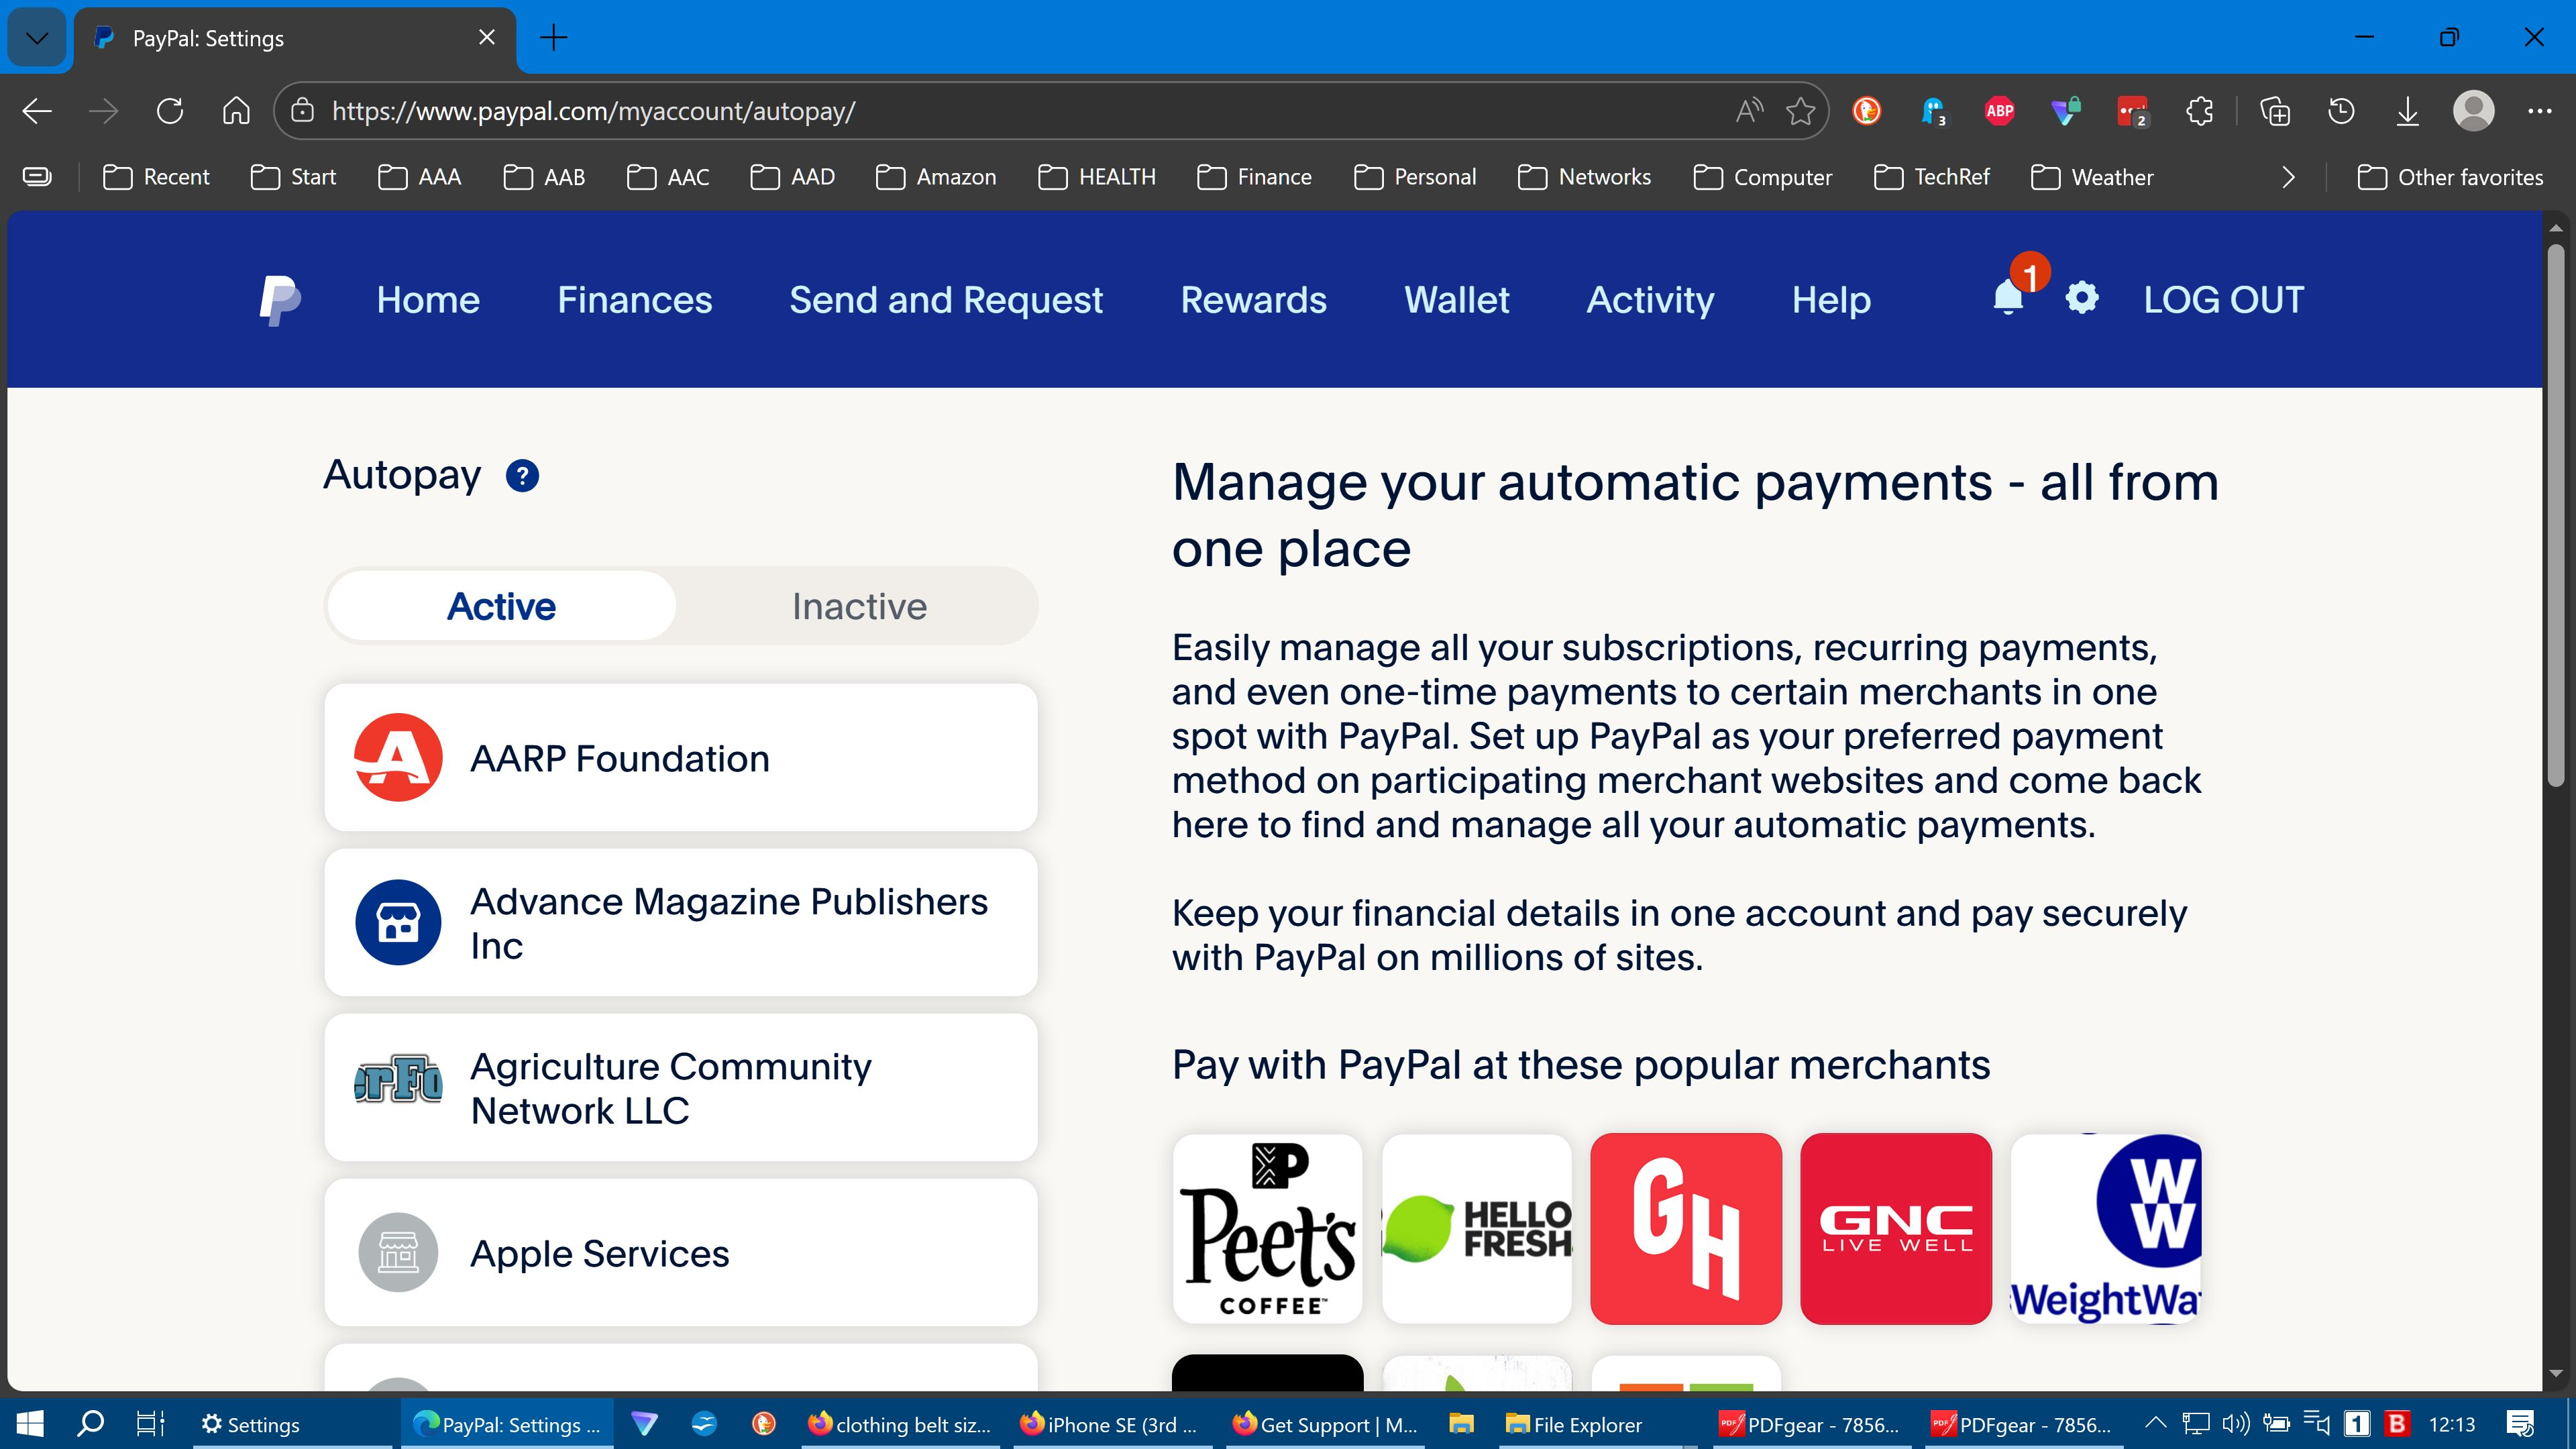Screen dimensions: 2576x1449
Task: Add this page to favorites star
Action: pyautogui.click(x=1800, y=111)
